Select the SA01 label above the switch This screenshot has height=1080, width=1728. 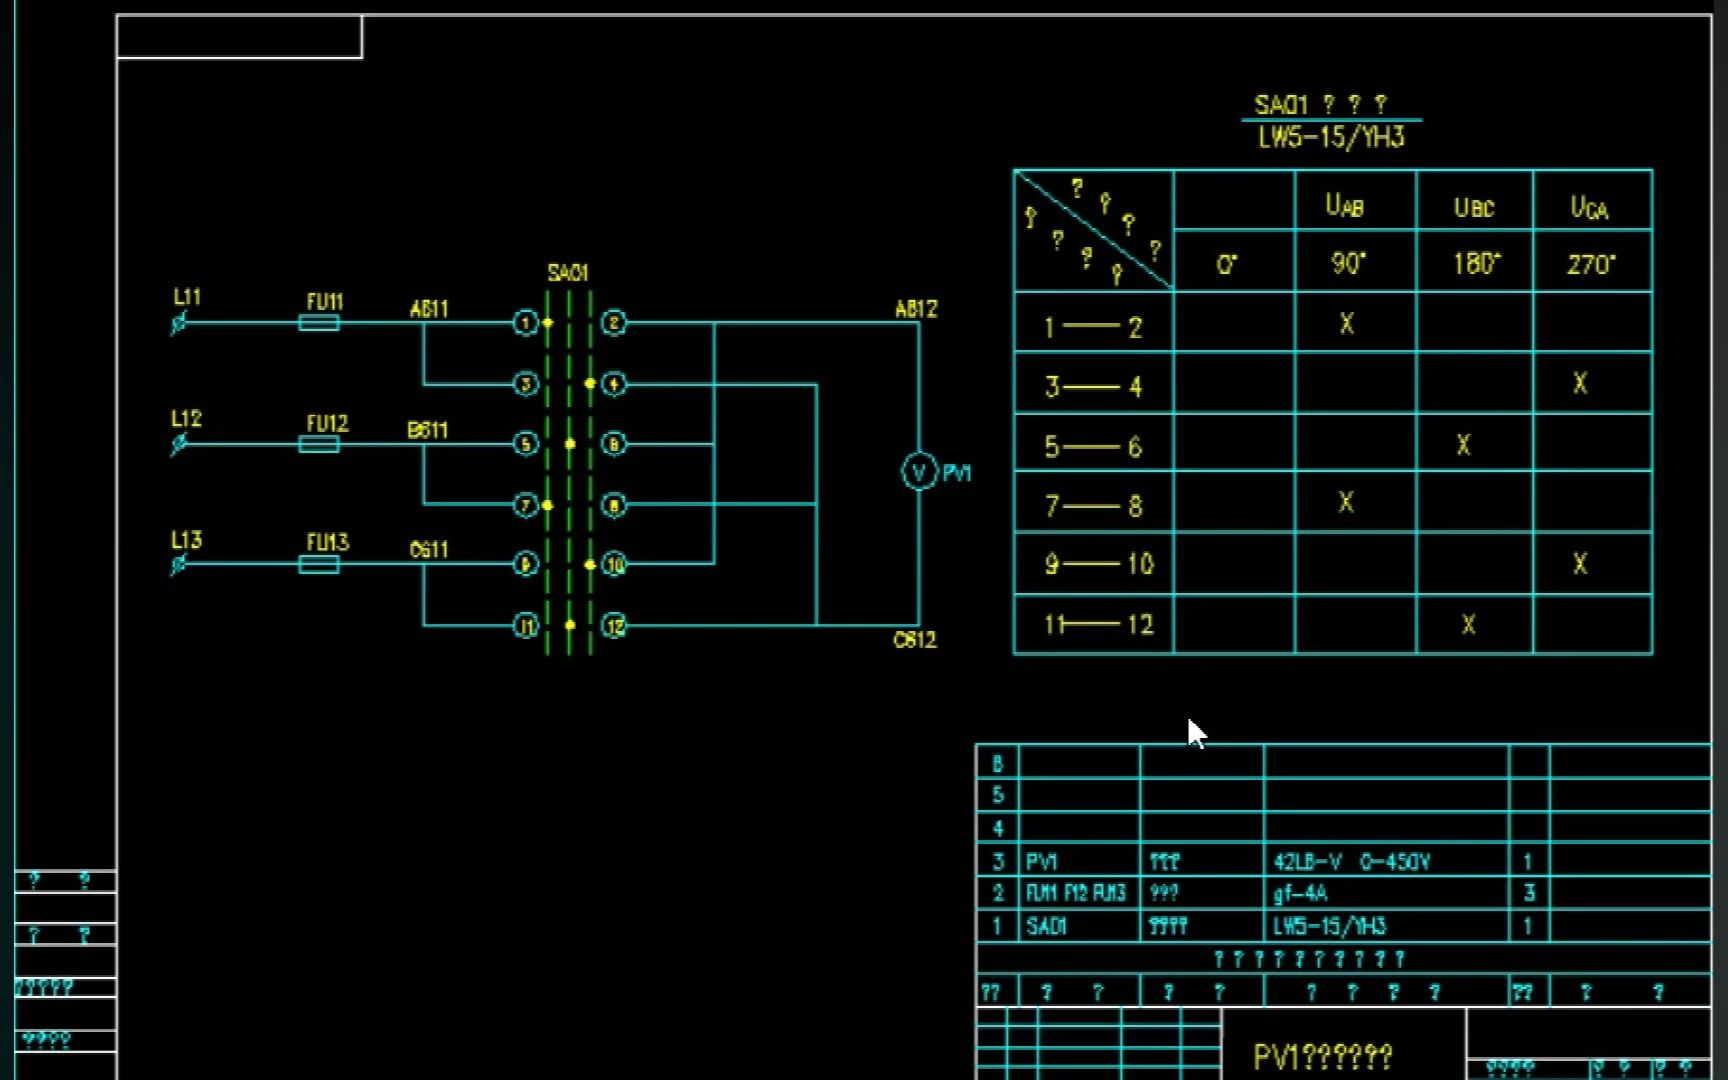pyautogui.click(x=568, y=273)
